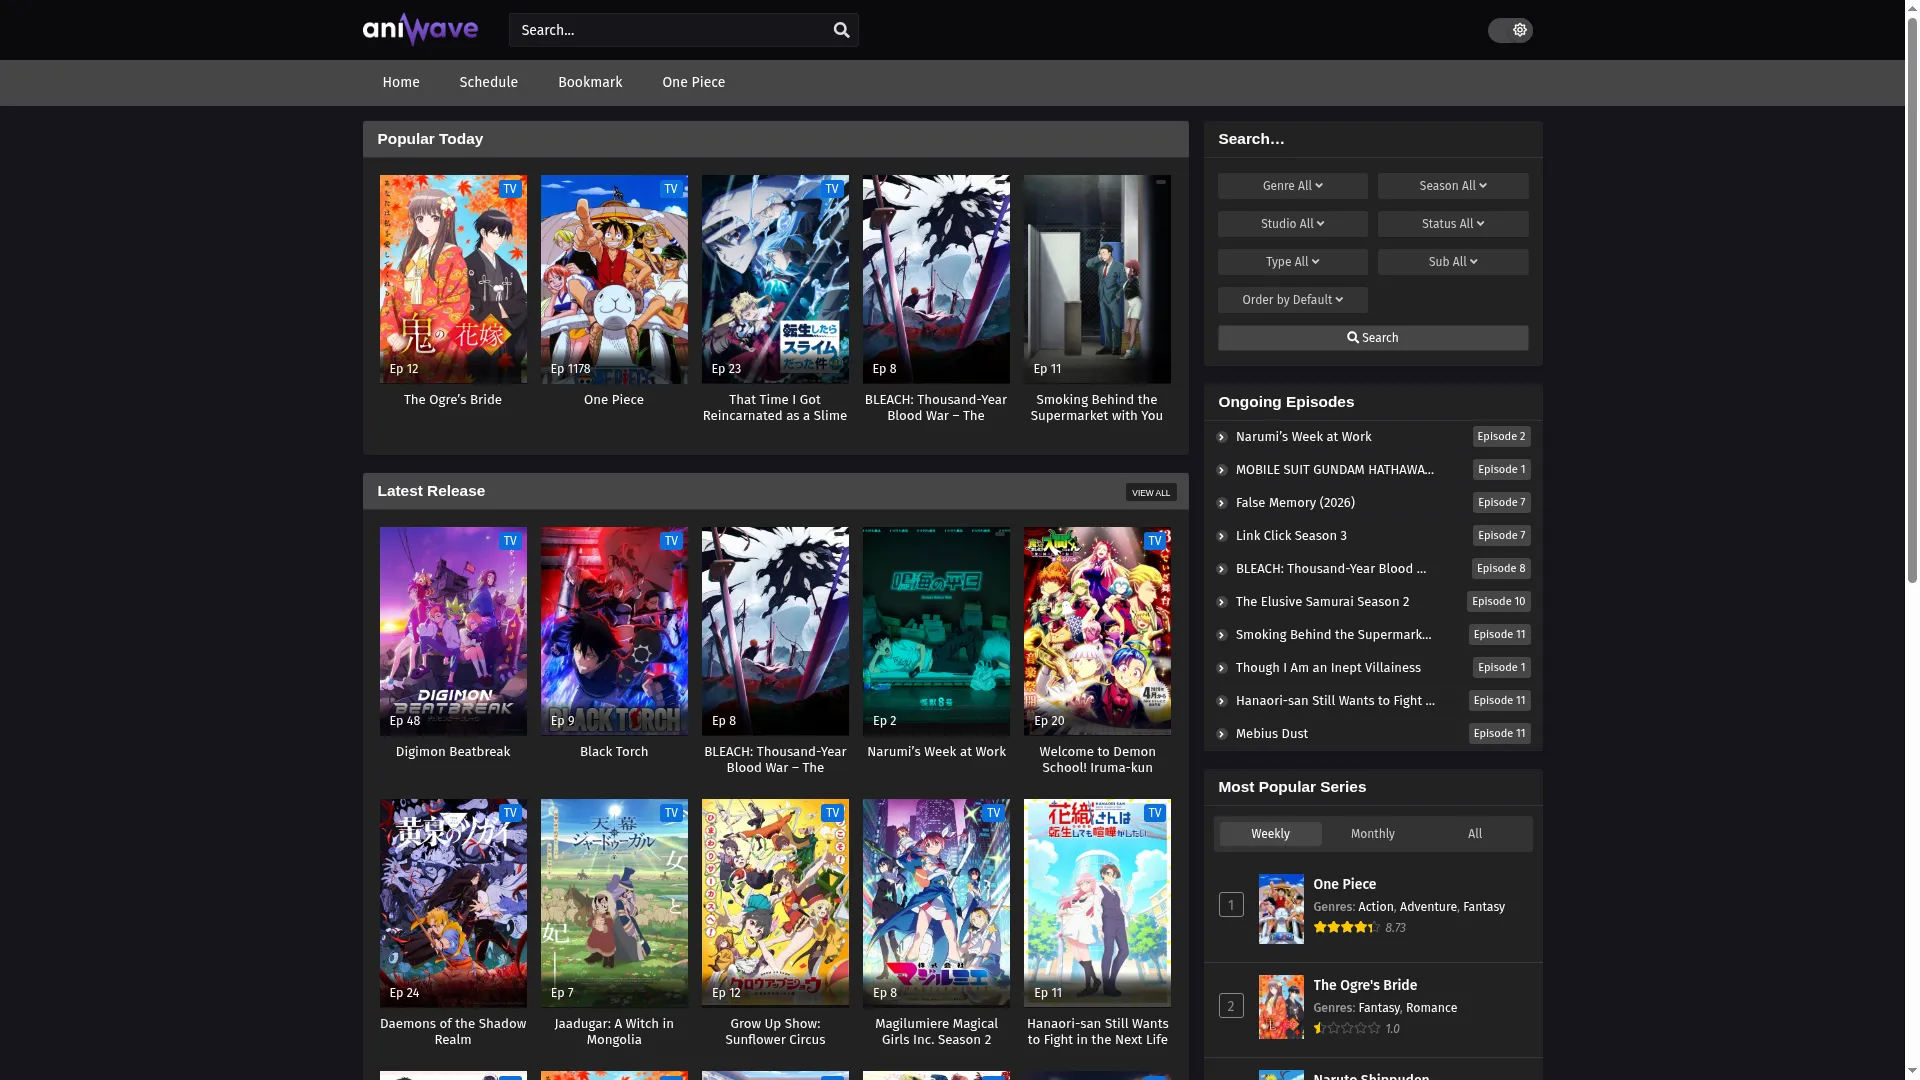Open Link Click Season 3 ongoing link

coord(1291,536)
